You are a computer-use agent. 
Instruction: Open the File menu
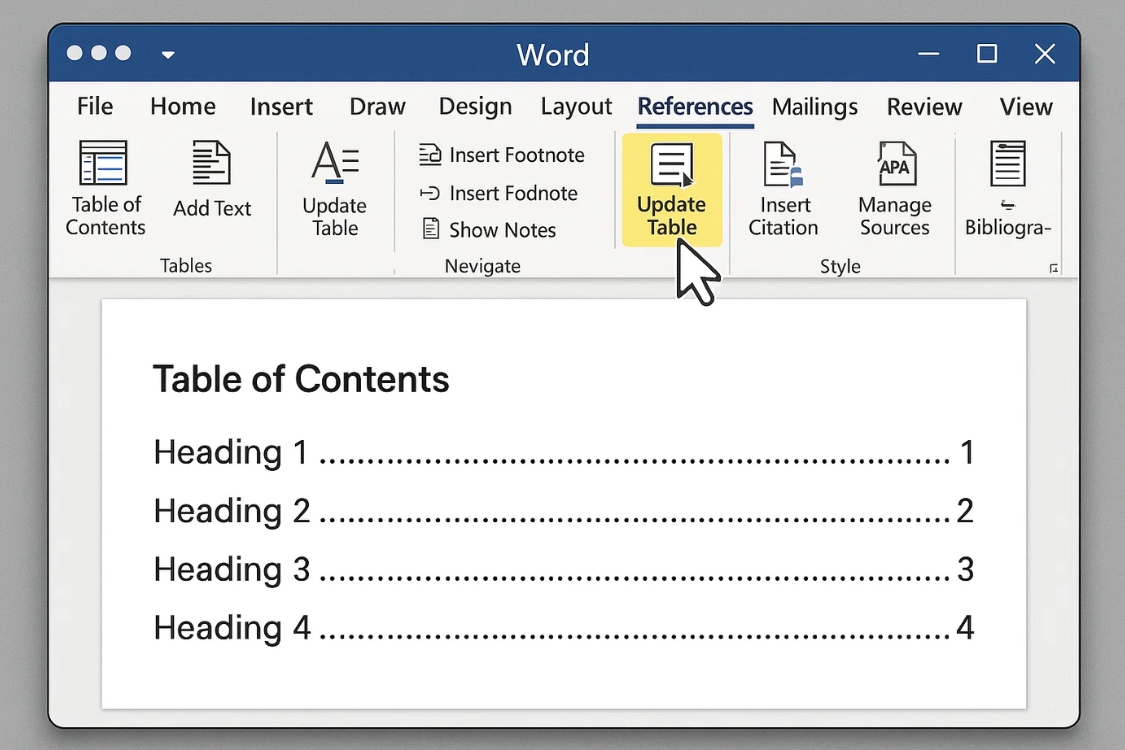(x=94, y=107)
